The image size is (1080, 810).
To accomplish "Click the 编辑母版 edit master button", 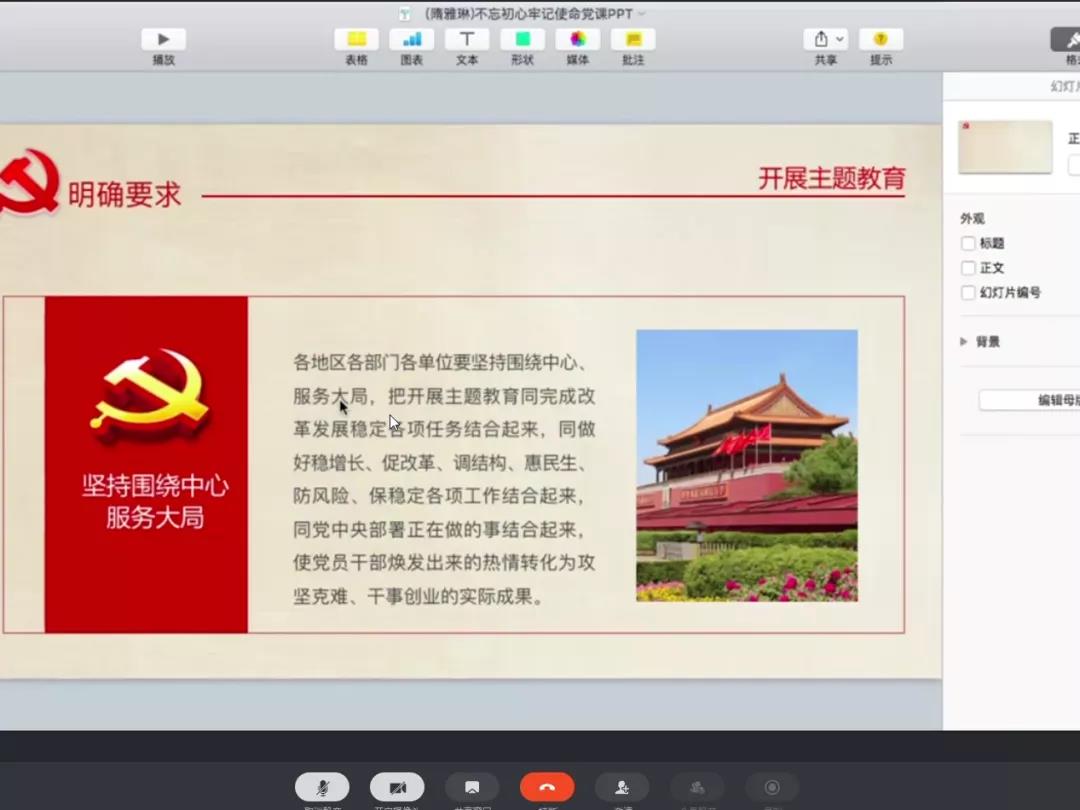I will click(1030, 400).
